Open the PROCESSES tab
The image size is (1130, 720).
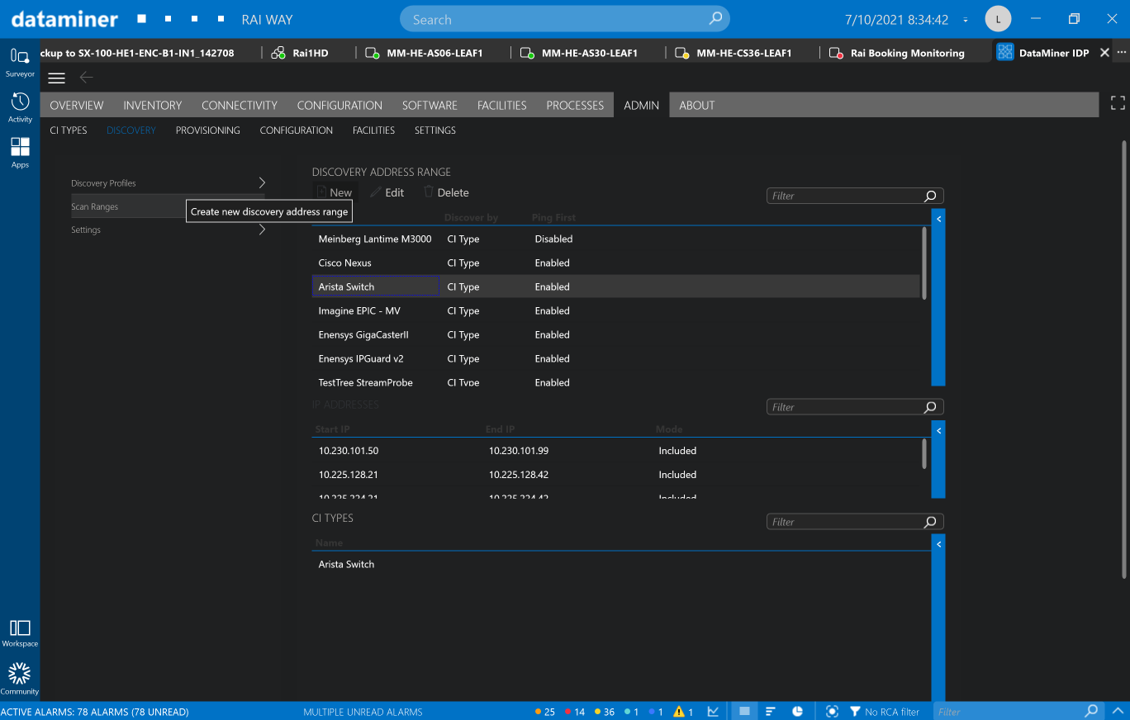tap(575, 105)
